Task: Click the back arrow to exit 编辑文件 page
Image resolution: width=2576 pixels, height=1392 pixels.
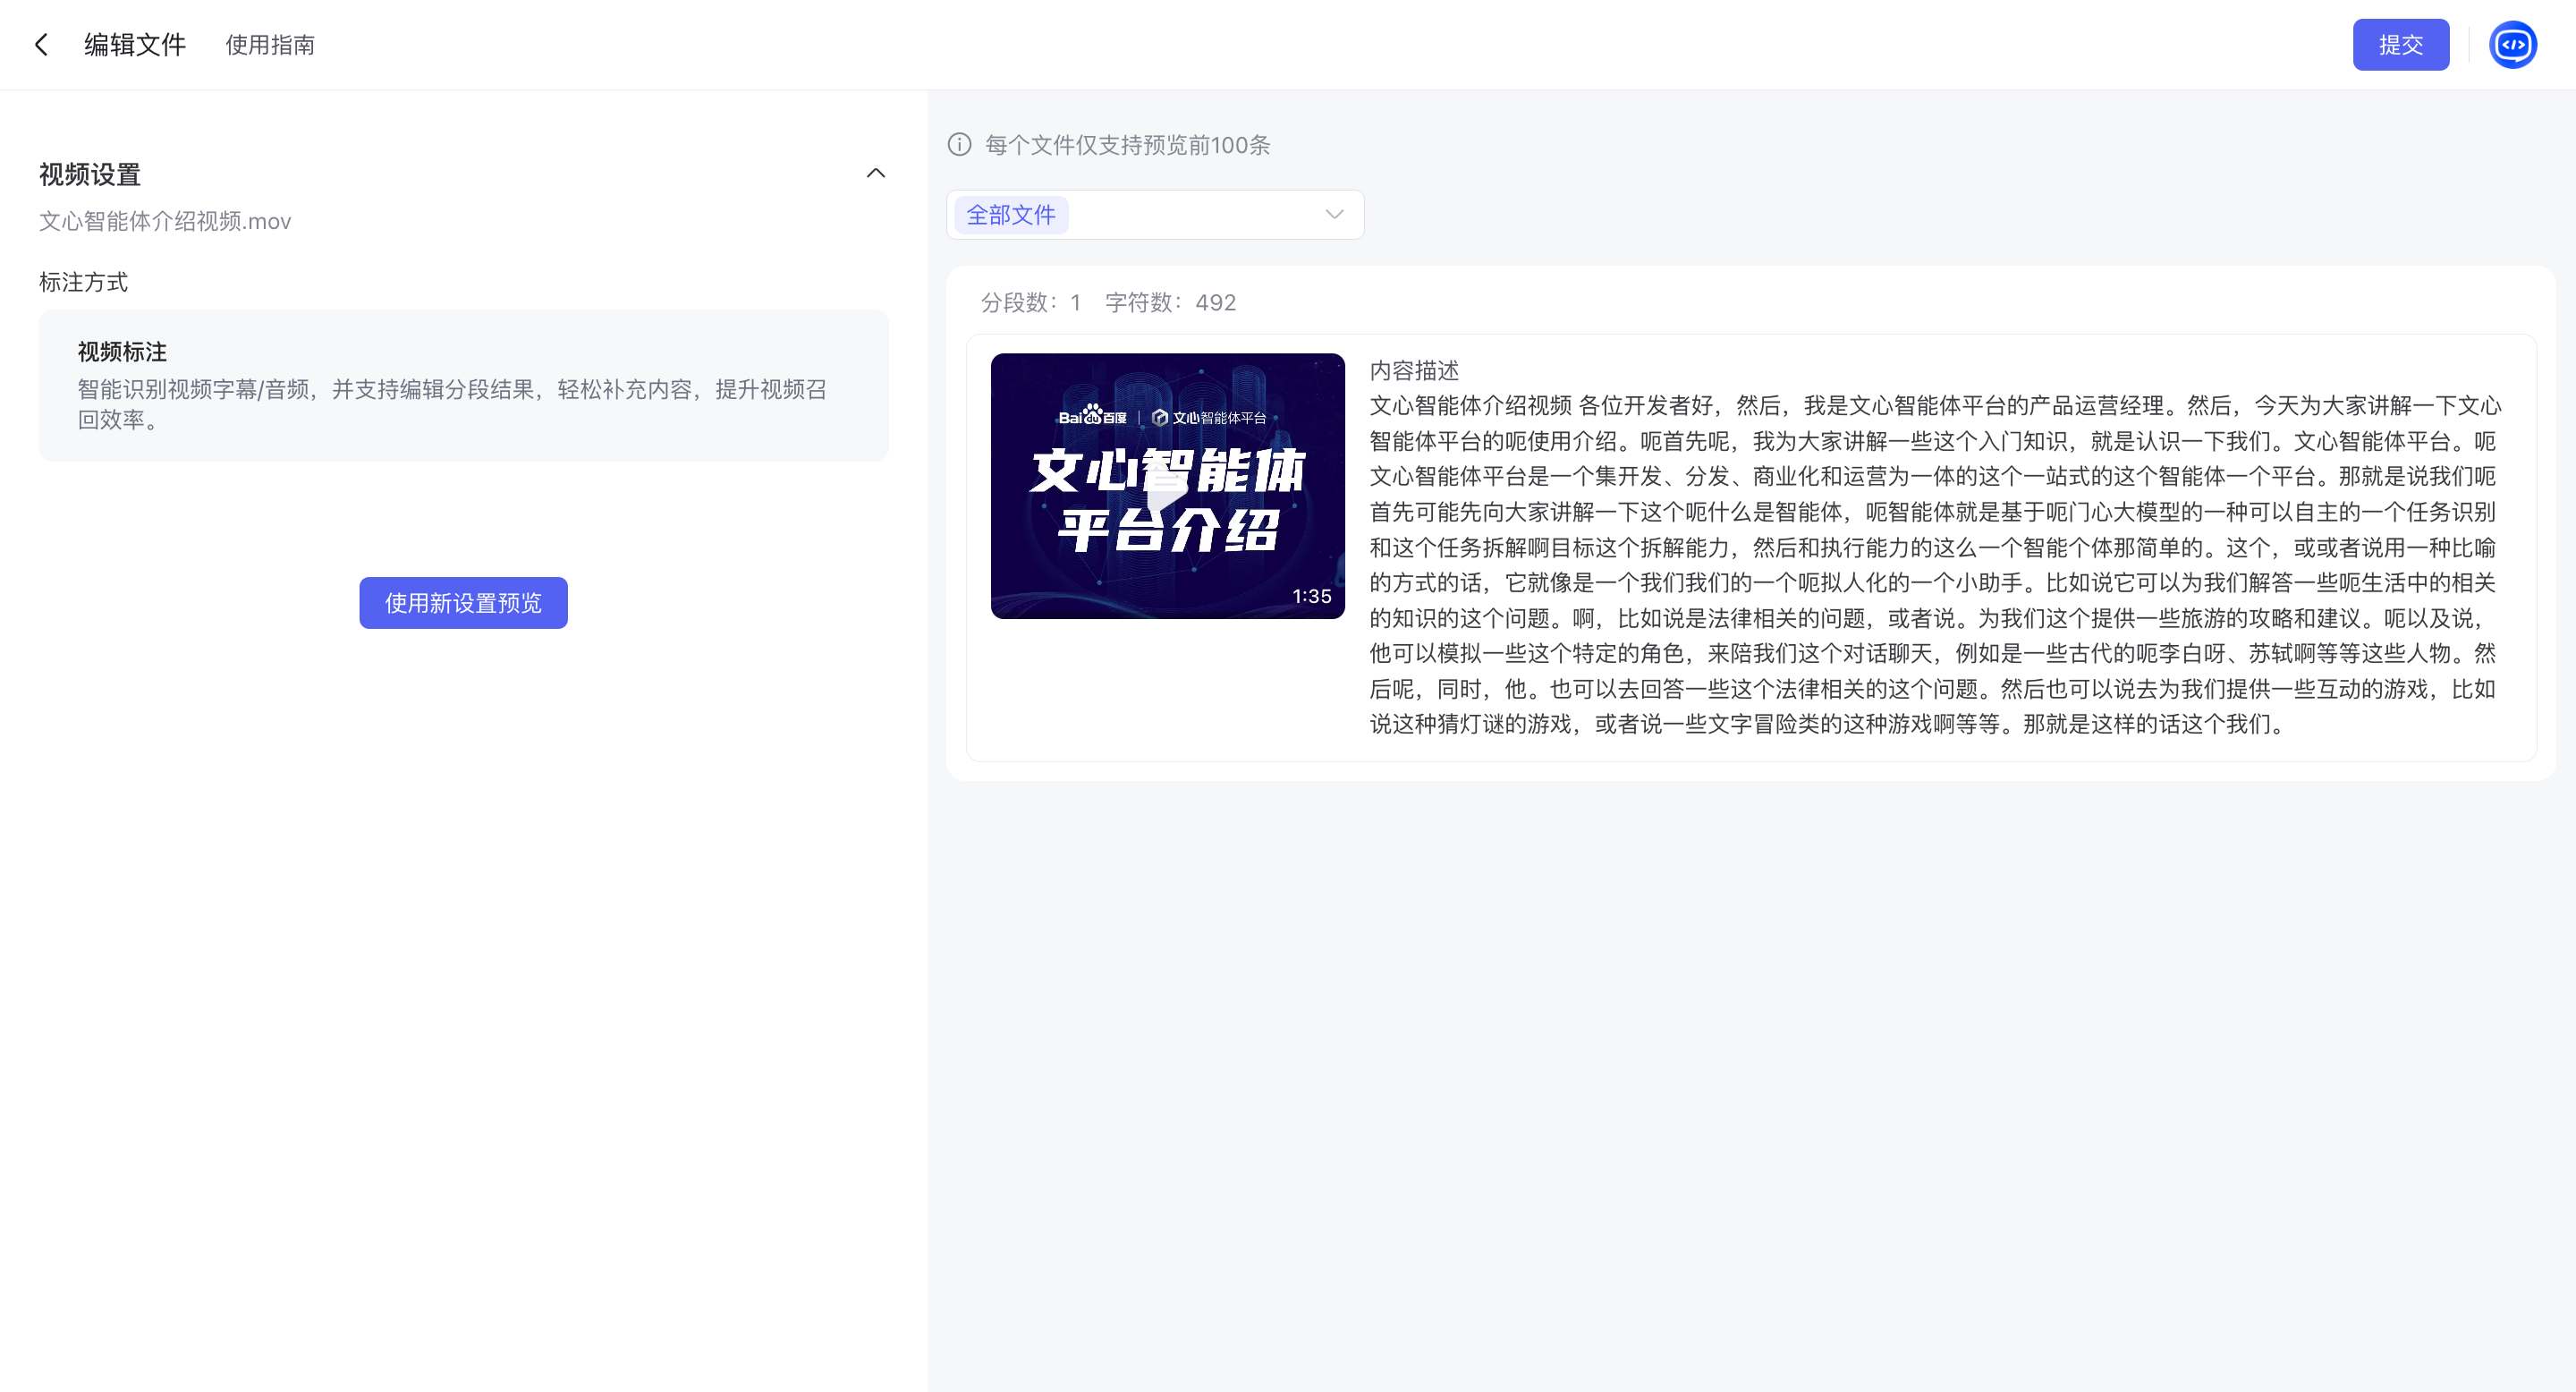Action: [41, 44]
